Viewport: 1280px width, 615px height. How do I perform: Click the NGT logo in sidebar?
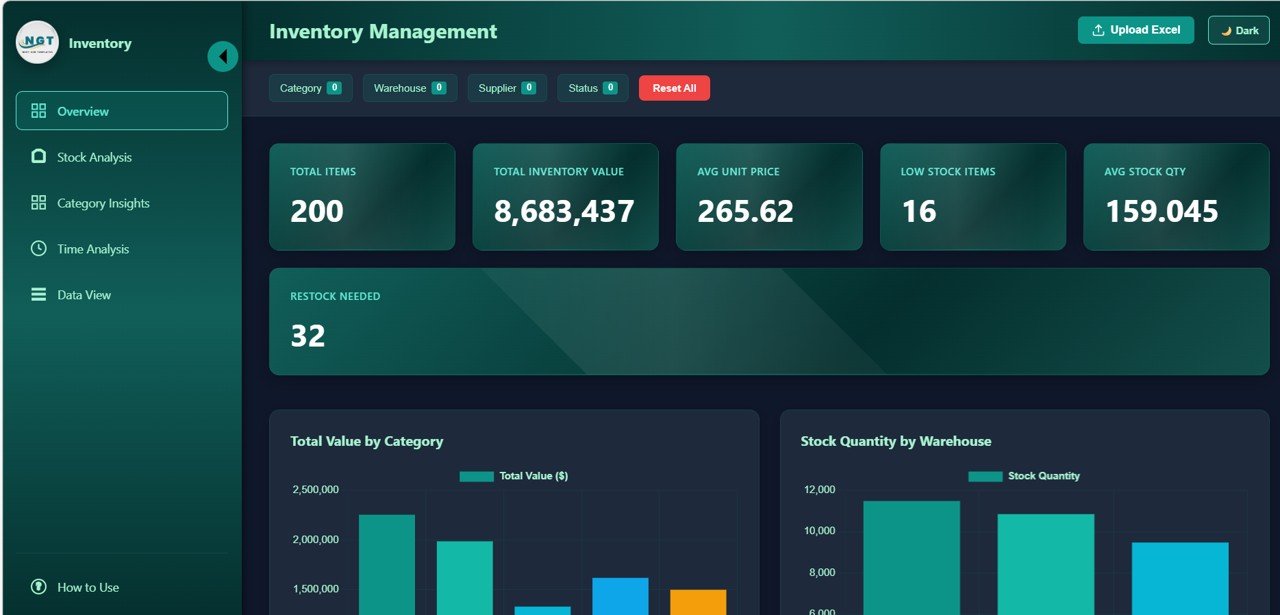37,43
